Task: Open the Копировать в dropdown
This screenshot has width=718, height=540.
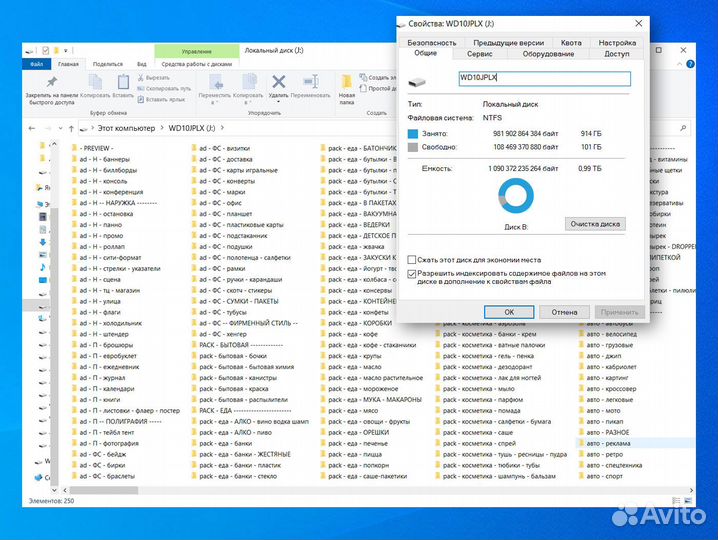Action: pyautogui.click(x=248, y=103)
